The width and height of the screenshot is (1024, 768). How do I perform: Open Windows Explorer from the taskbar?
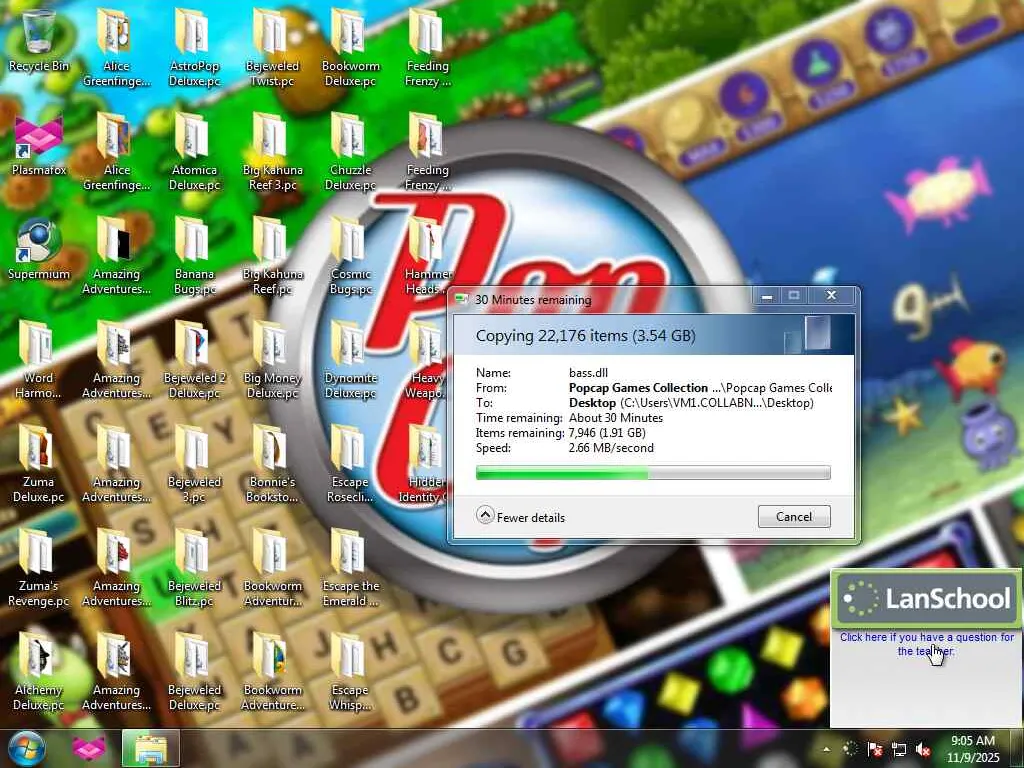150,748
